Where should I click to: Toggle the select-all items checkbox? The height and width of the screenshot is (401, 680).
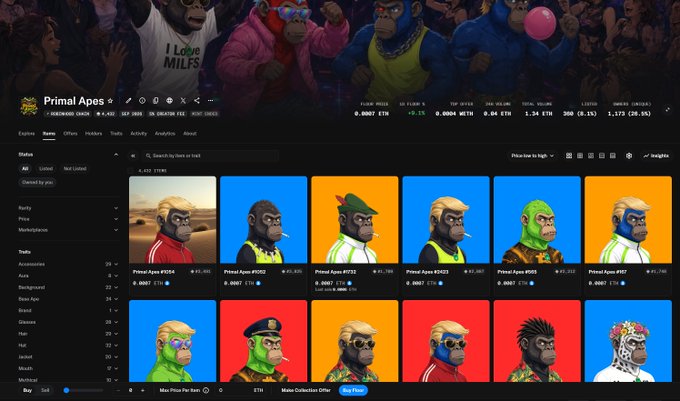click(x=131, y=170)
